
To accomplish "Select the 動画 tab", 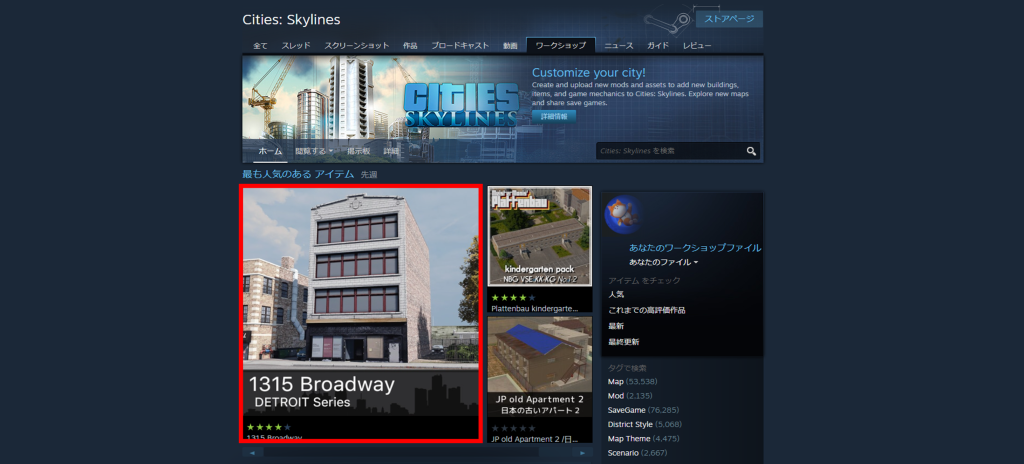I will [510, 46].
